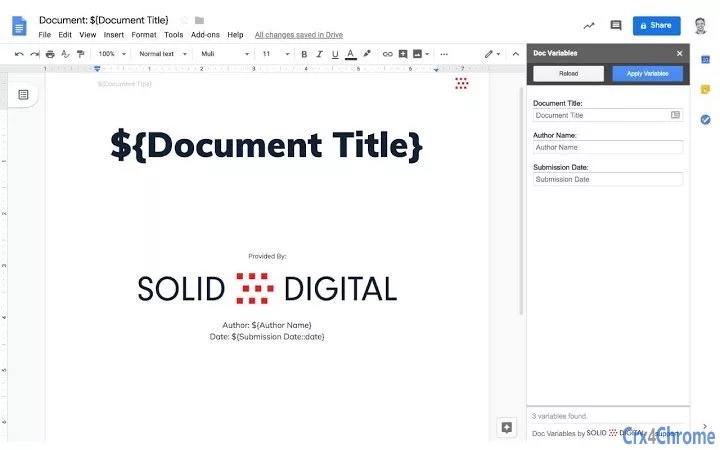Open the Normal text styles dropdown
The height and width of the screenshot is (450, 720).
click(163, 54)
